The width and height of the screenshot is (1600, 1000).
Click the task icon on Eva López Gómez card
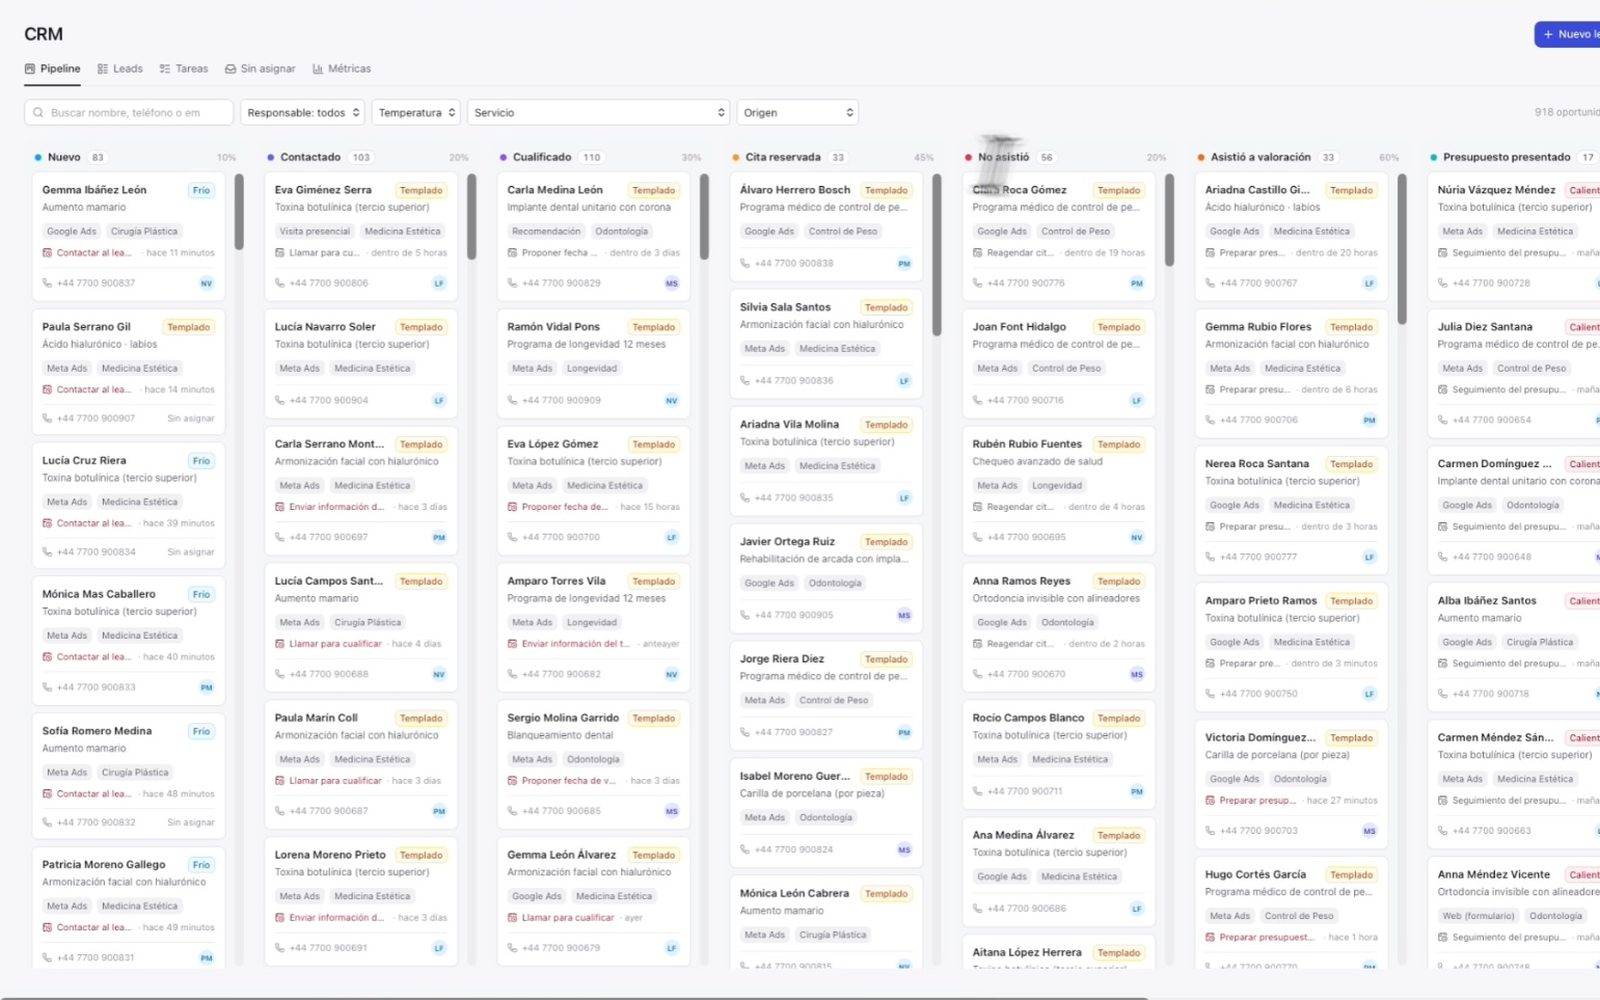click(512, 507)
